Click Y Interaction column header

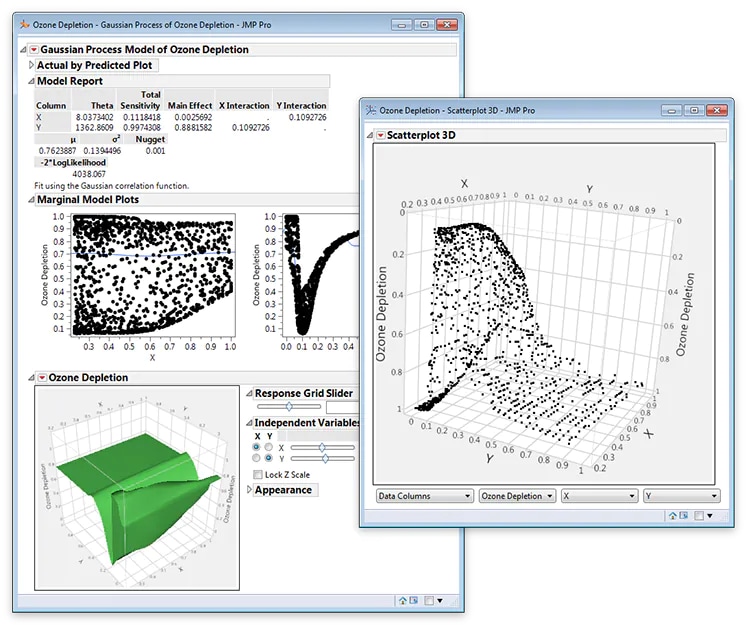pos(301,106)
